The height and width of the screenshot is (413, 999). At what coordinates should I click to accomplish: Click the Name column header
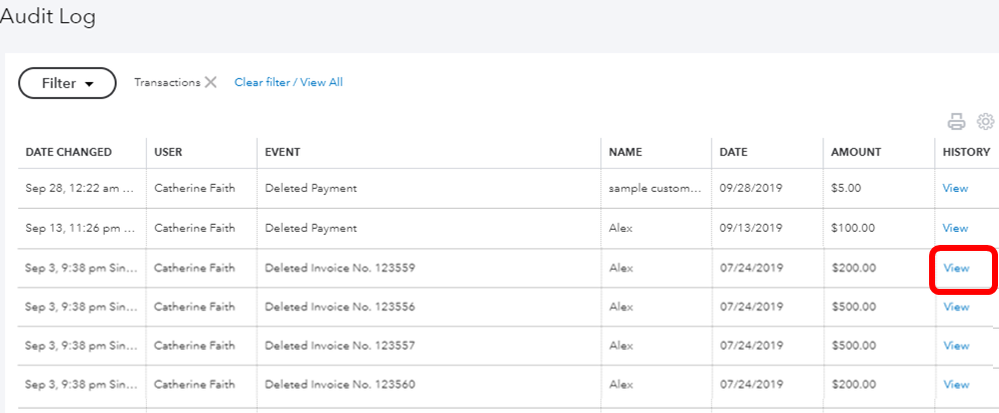pos(625,152)
